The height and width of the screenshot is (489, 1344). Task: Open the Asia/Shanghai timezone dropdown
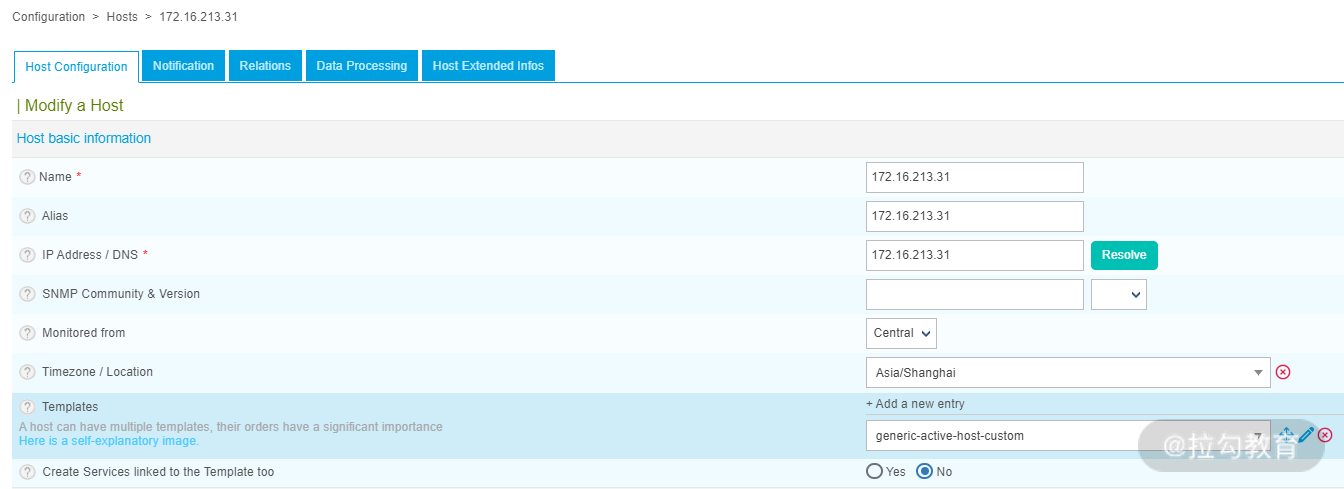tap(1068, 372)
